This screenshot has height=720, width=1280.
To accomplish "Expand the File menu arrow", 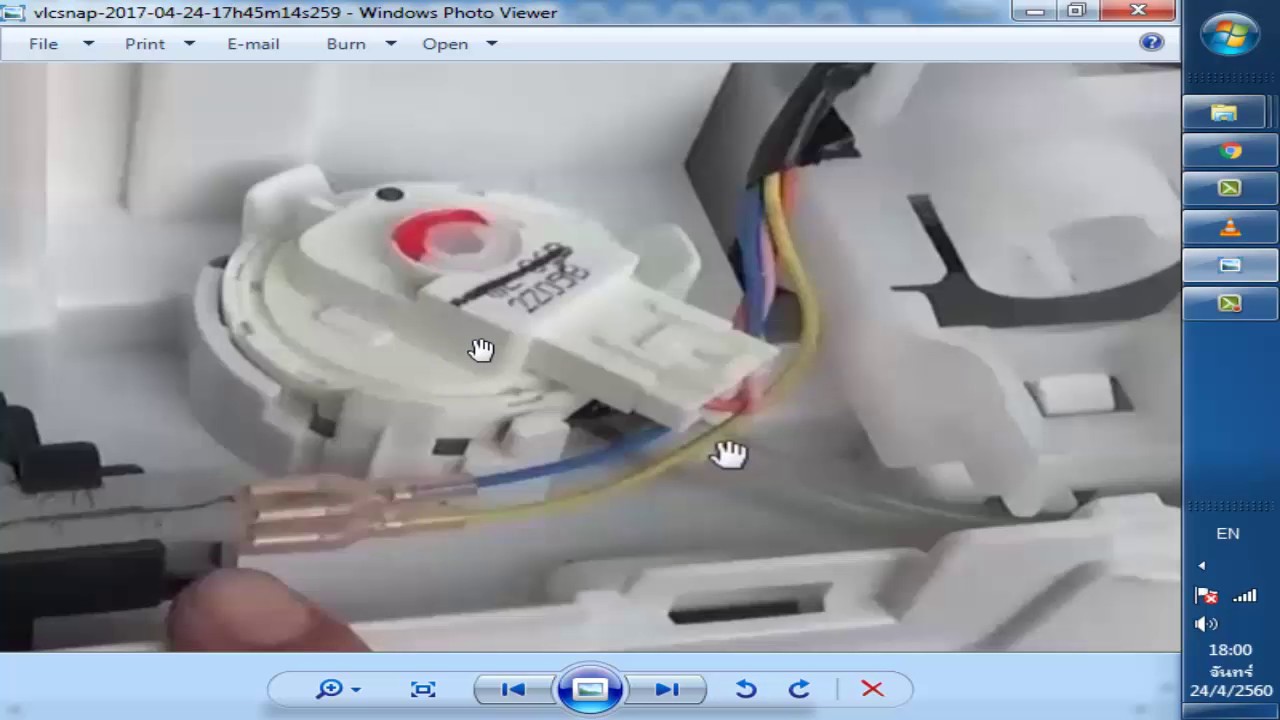I will click(x=88, y=44).
